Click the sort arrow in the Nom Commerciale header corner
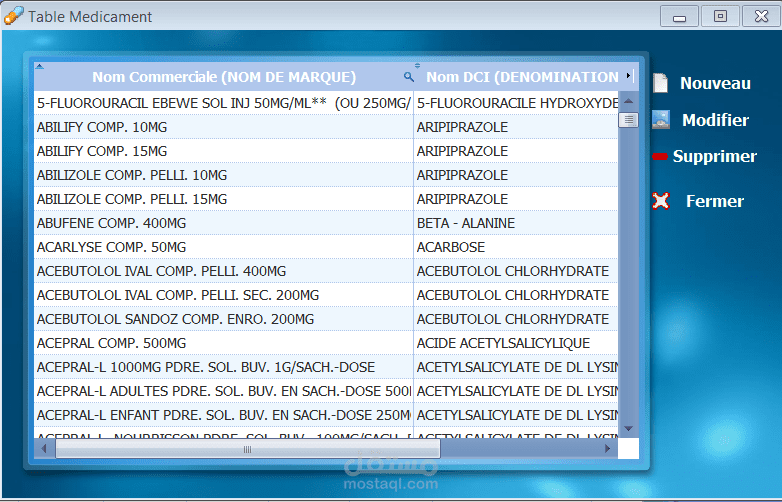Image resolution: width=782 pixels, height=502 pixels. click(40, 66)
